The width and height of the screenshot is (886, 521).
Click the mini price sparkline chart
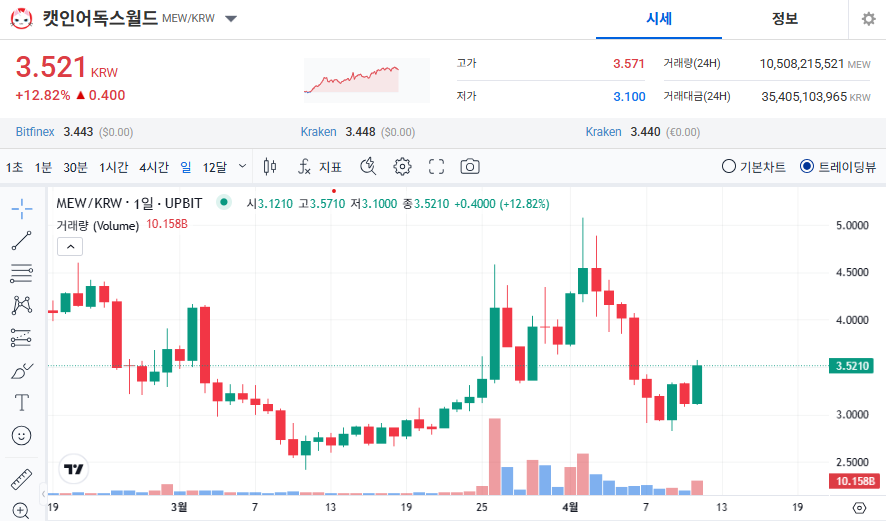click(367, 80)
